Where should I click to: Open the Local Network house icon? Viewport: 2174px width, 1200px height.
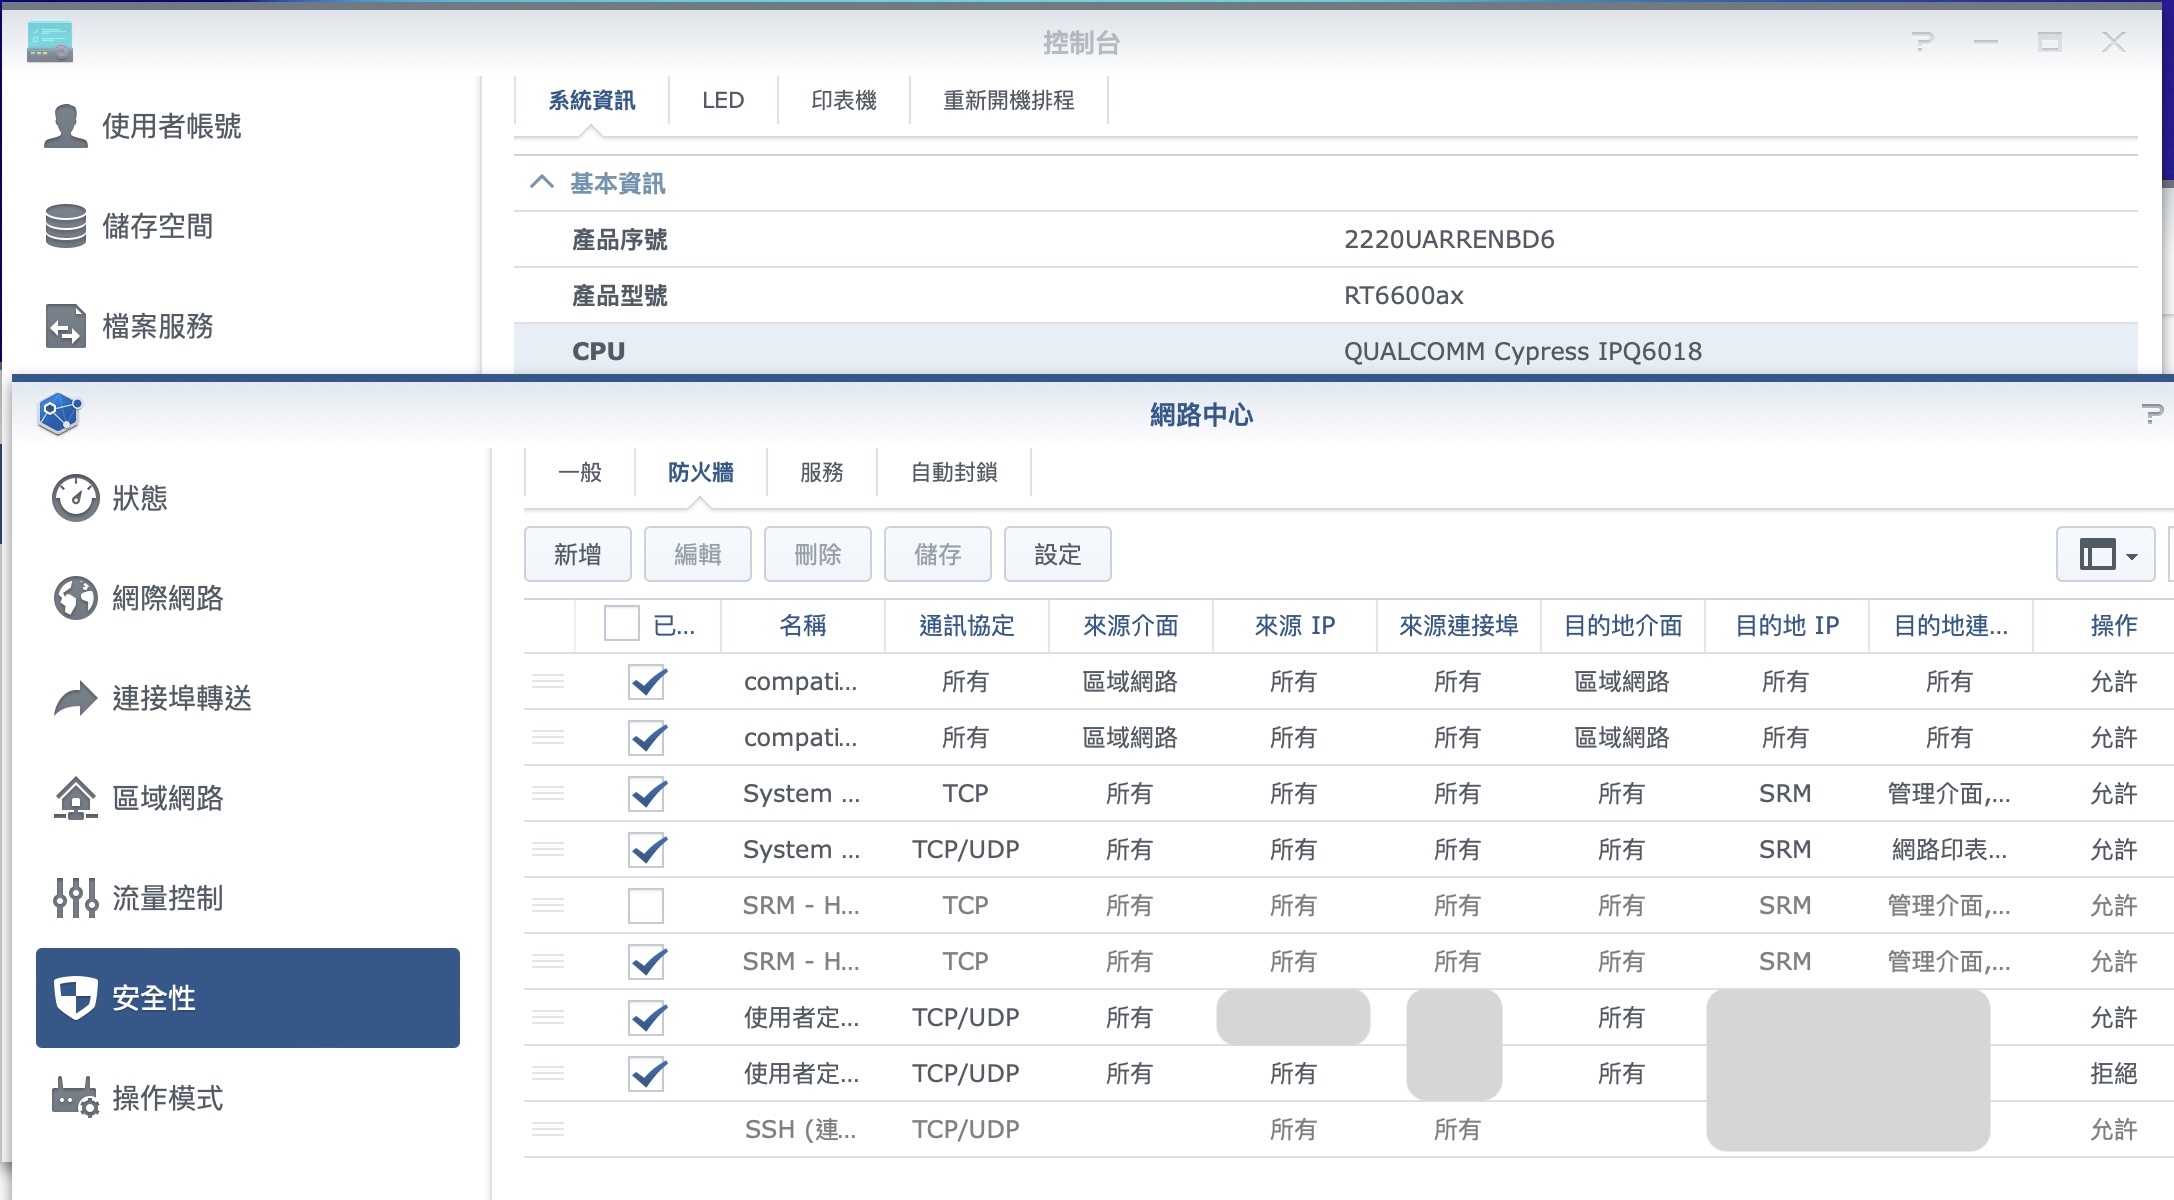tap(76, 798)
